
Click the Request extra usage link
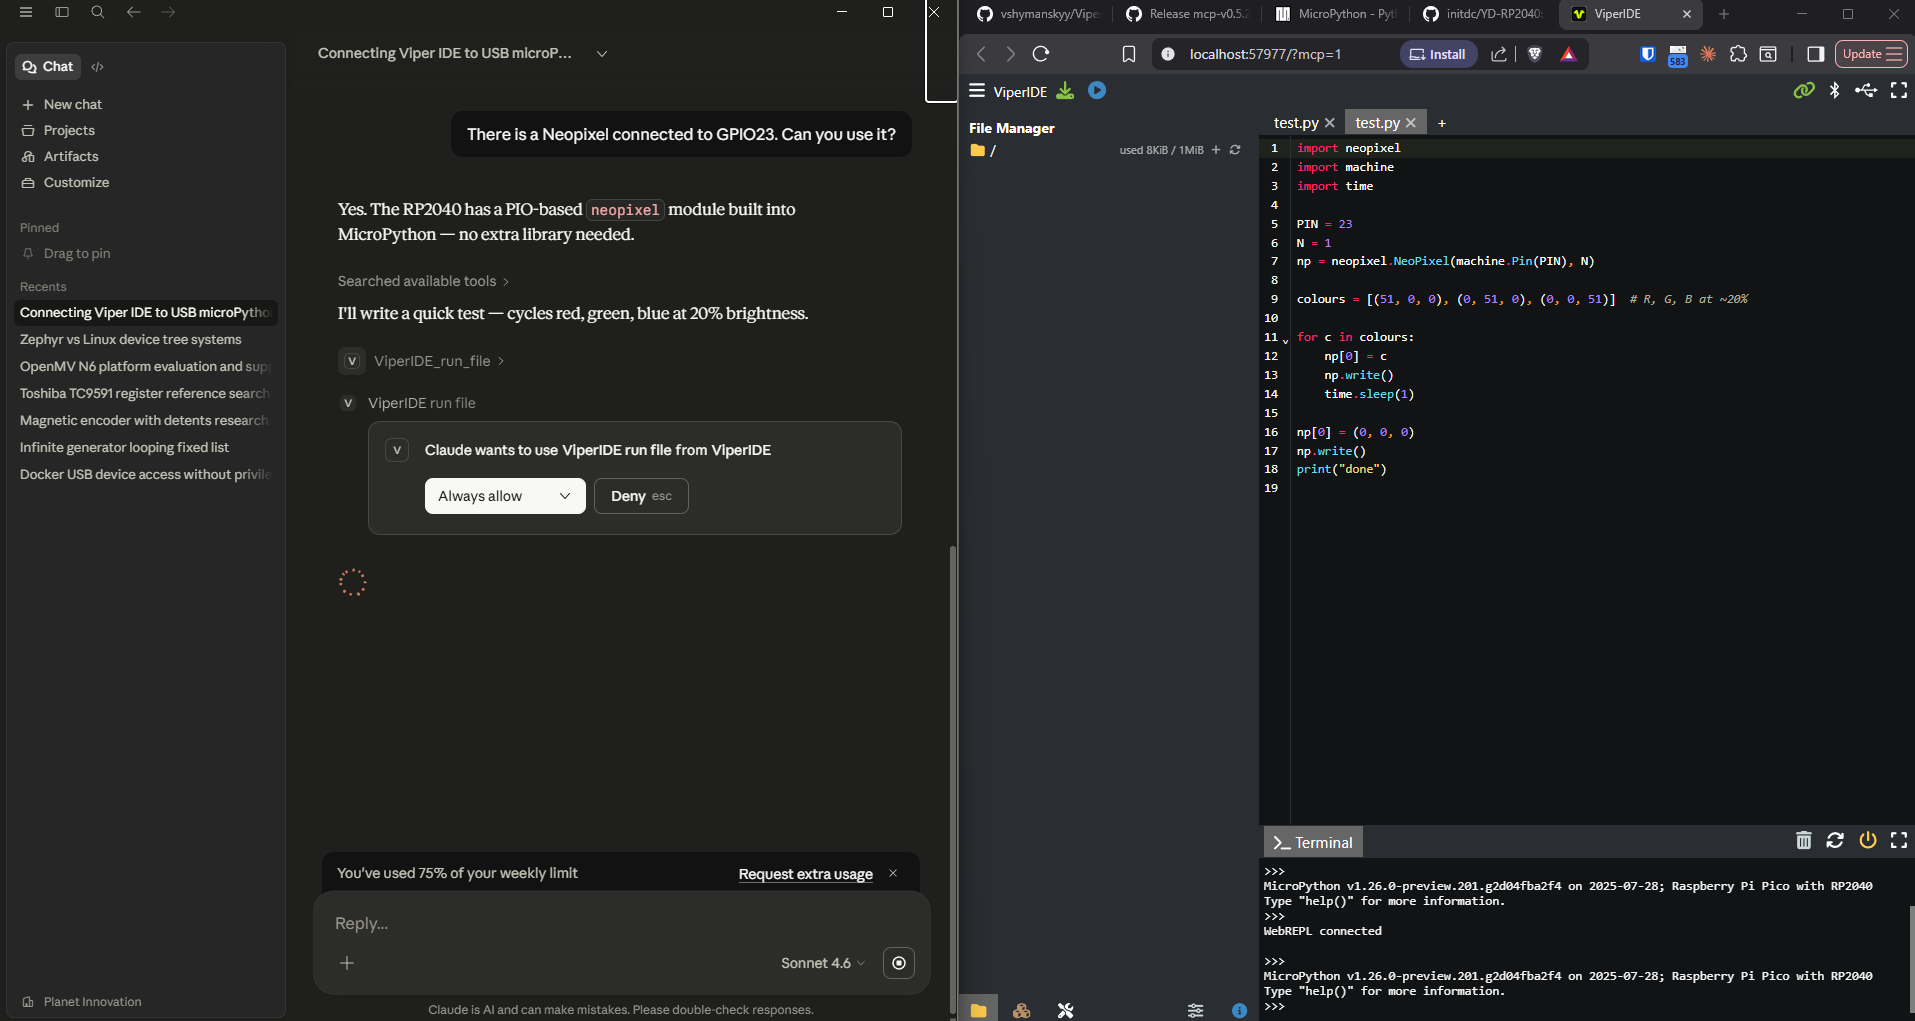[x=805, y=873]
